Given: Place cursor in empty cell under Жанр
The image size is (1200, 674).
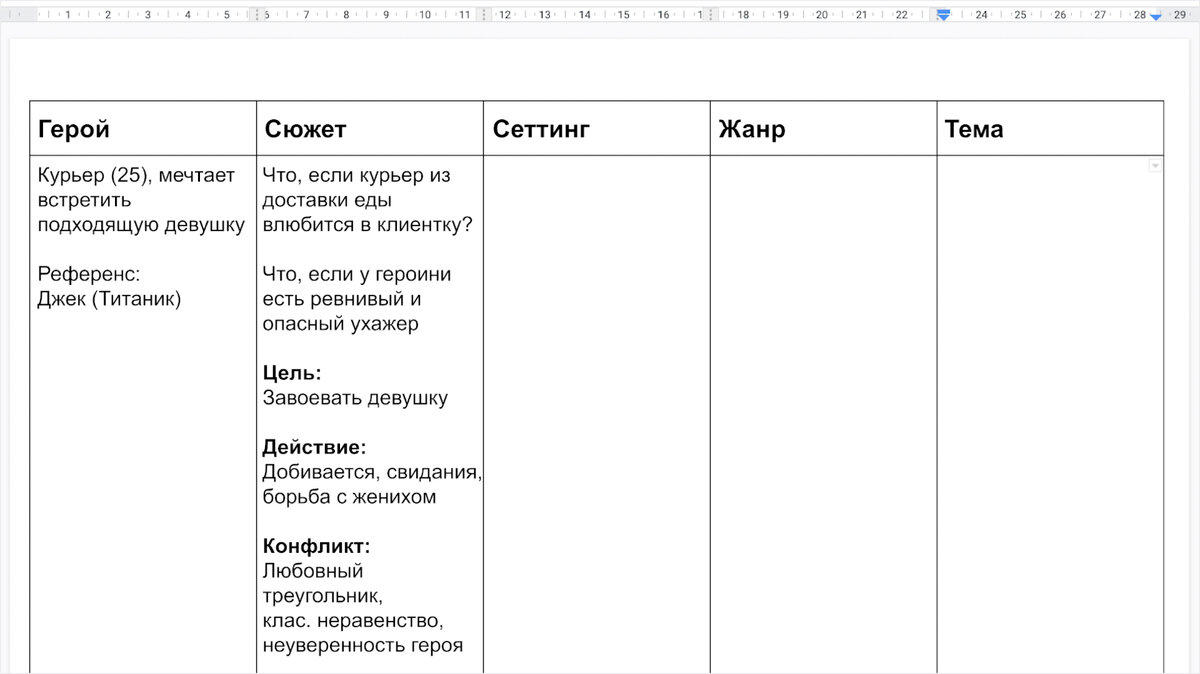Looking at the screenshot, I should point(823,413).
